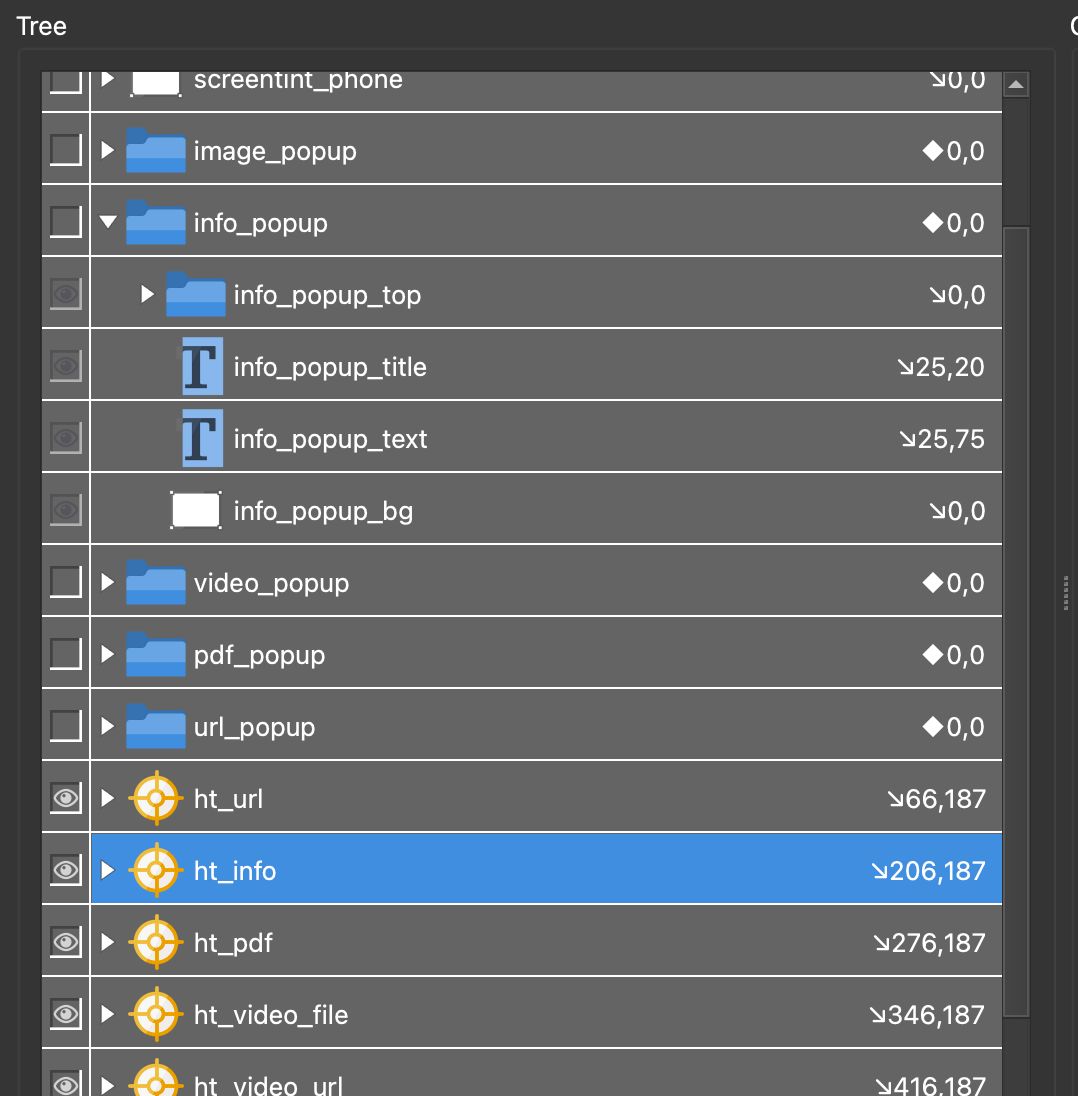Click the video_popup folder icon
The width and height of the screenshot is (1078, 1096).
coord(156,582)
